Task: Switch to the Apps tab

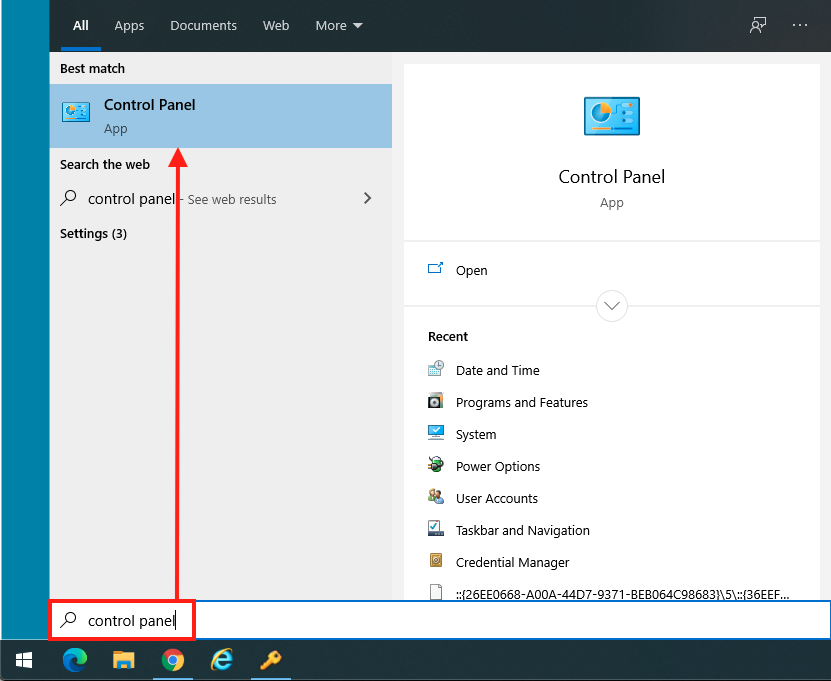Action: pyautogui.click(x=129, y=25)
